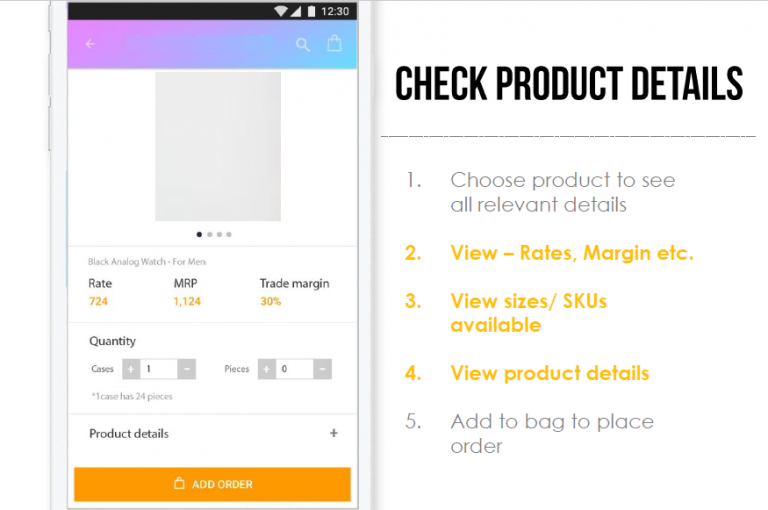768x510 pixels.
Task: Open search with the magnifier icon
Action: pos(303,45)
